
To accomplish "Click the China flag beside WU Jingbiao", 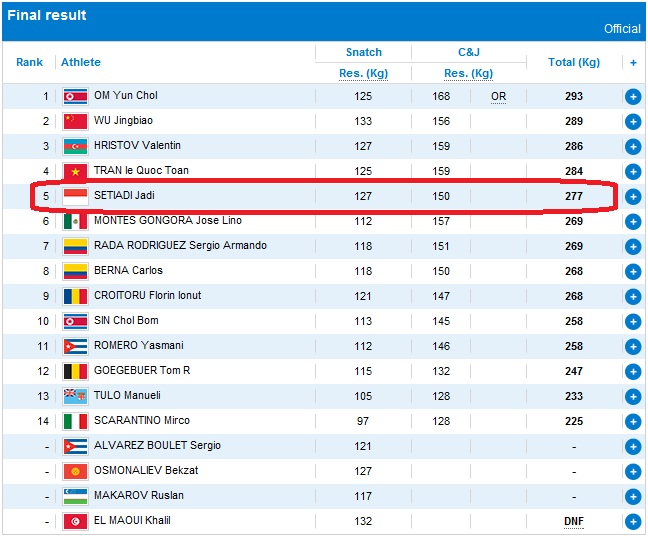I will [x=75, y=121].
